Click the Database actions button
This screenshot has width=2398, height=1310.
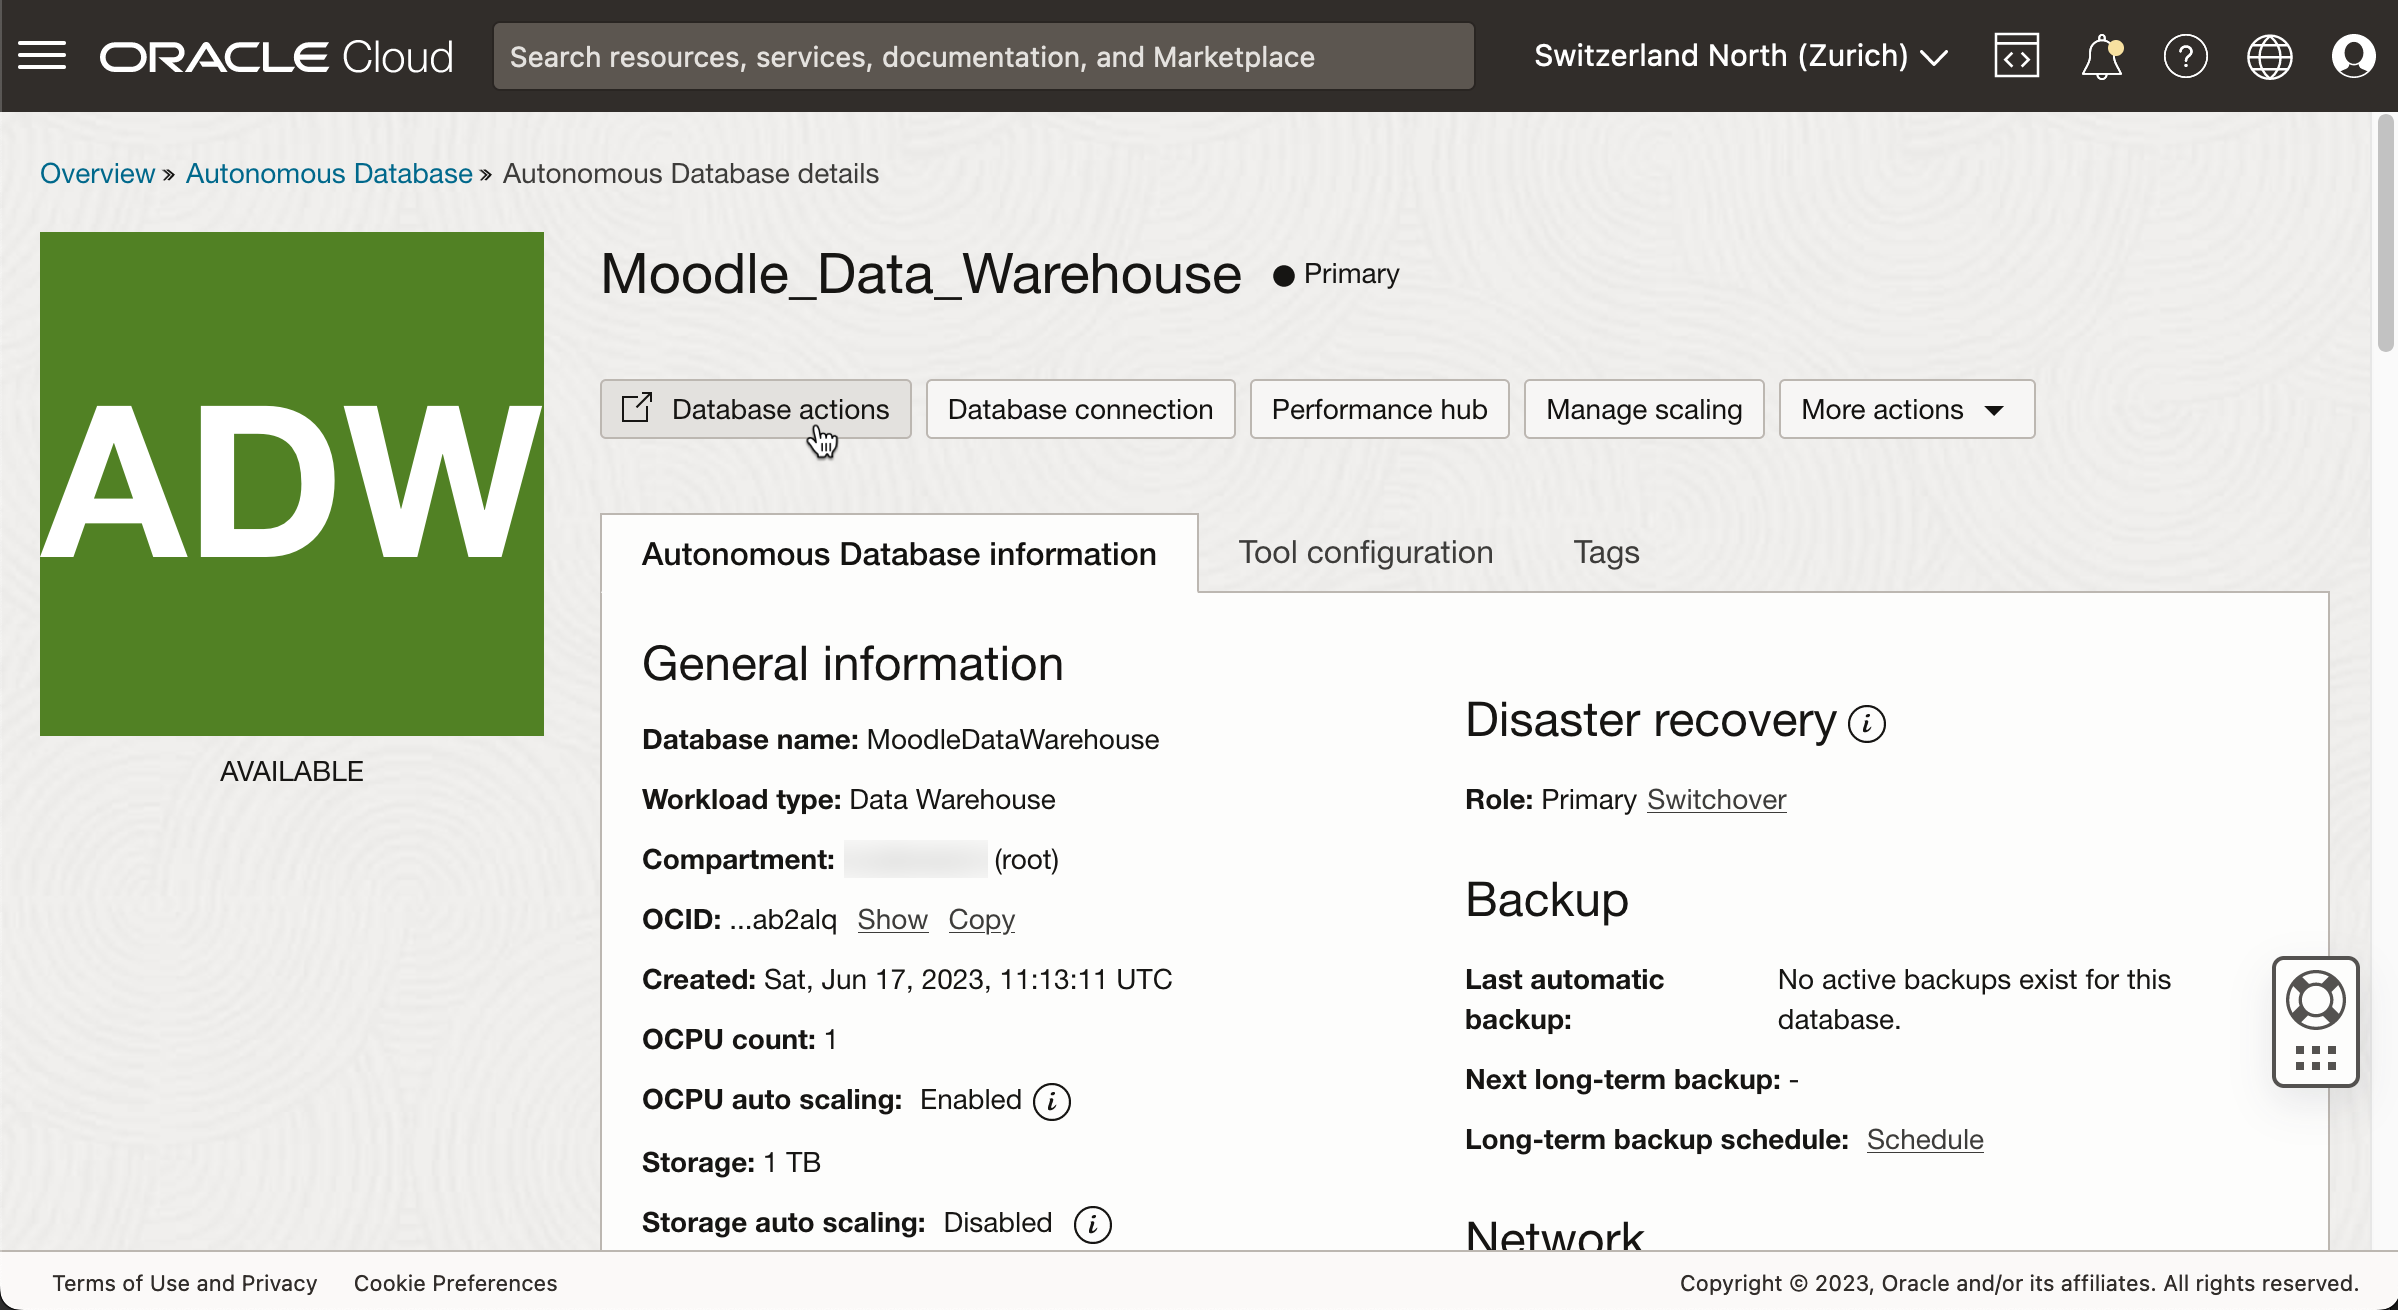[x=755, y=409]
